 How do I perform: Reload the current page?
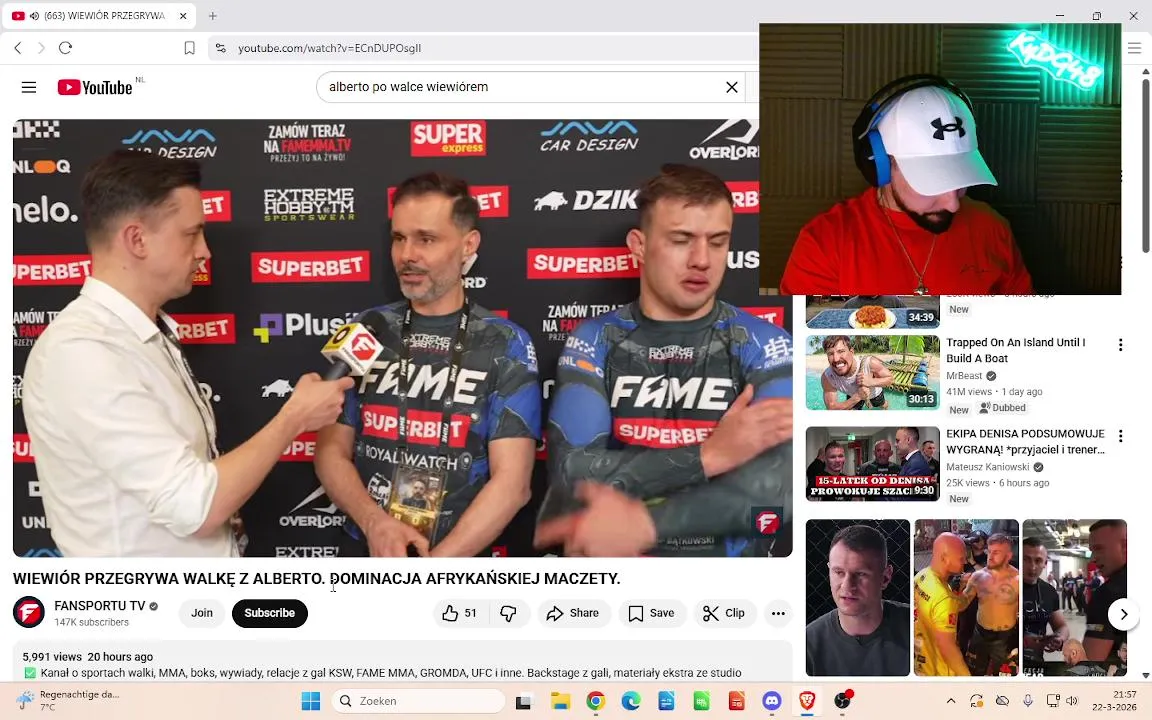pos(65,48)
